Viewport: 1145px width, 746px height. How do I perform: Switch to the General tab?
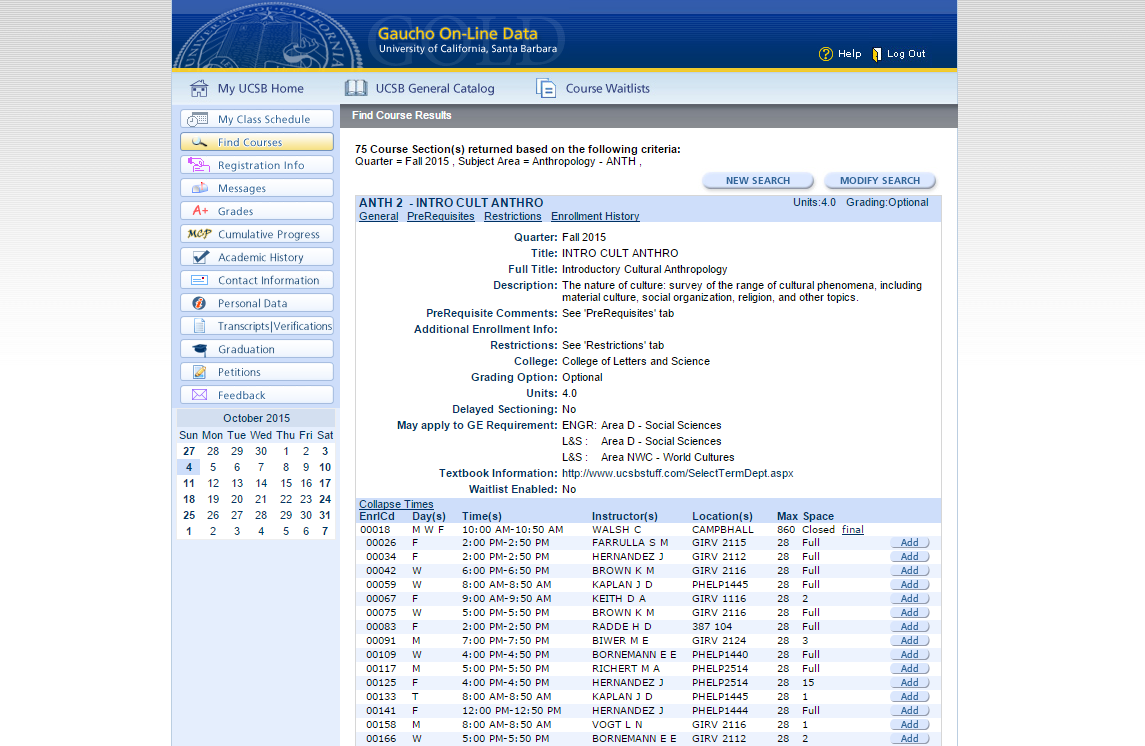point(378,216)
